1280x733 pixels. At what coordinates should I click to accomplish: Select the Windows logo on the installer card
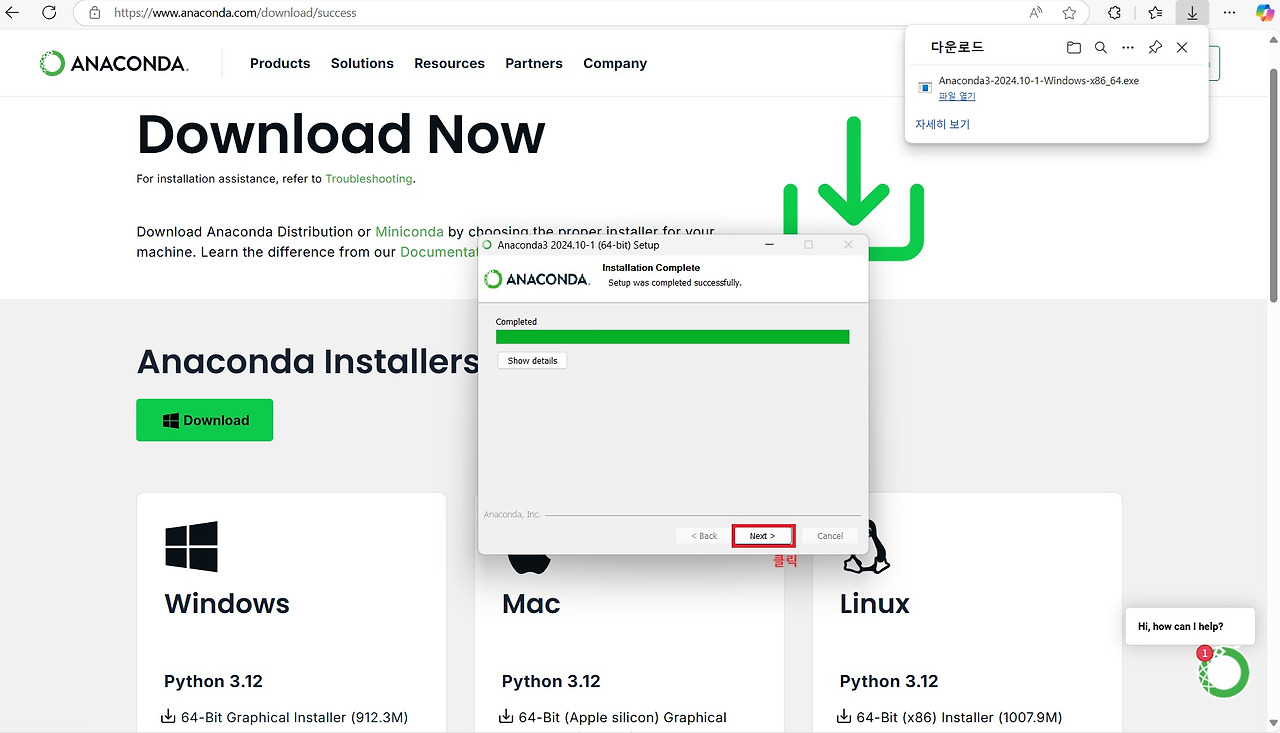pyautogui.click(x=190, y=545)
